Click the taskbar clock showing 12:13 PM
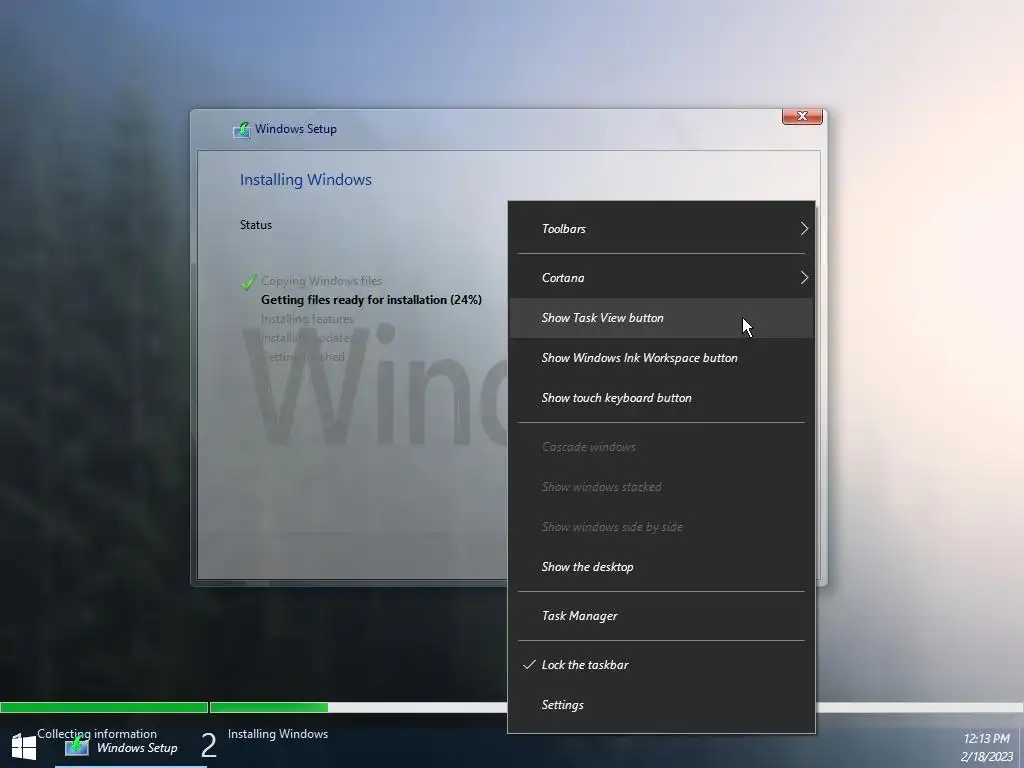Screen dimensions: 1024x768 (986, 739)
